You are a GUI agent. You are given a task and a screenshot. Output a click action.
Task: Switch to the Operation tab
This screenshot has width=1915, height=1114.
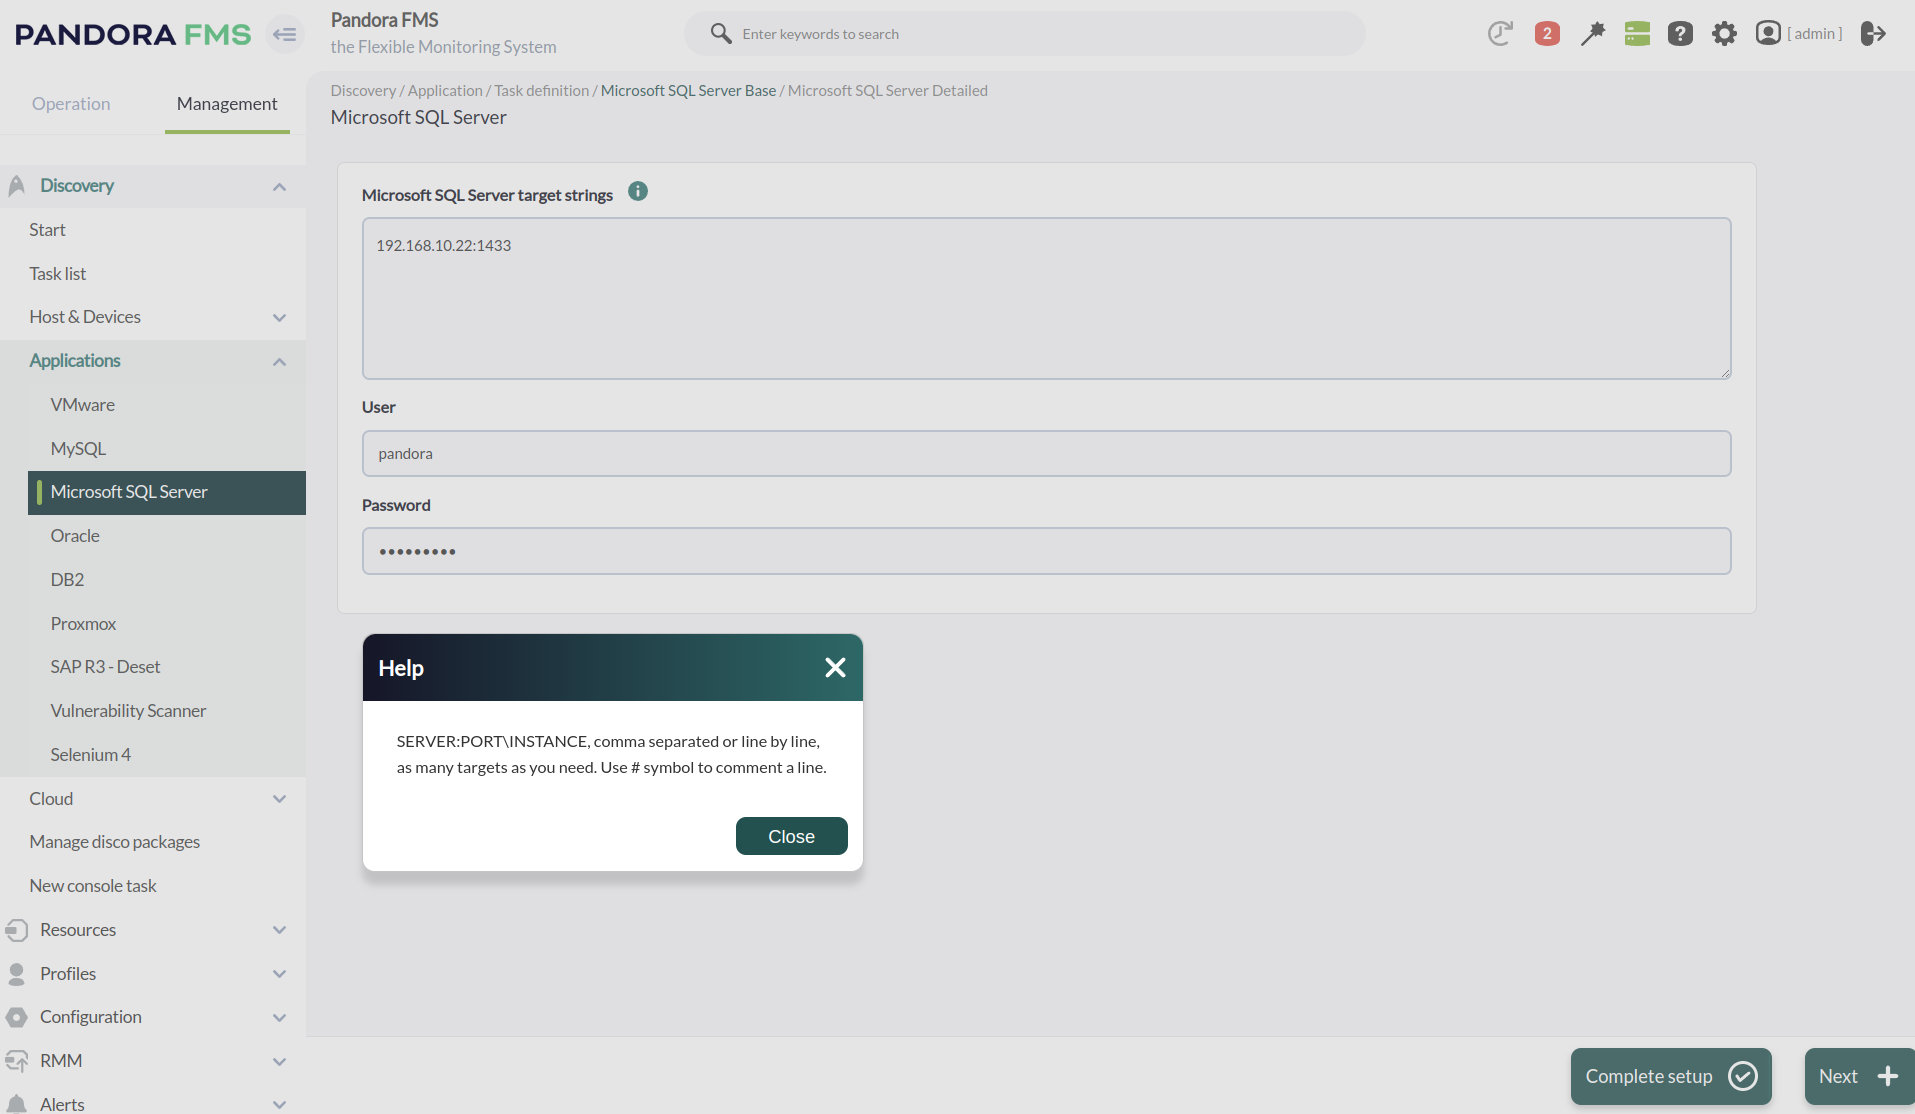(71, 104)
